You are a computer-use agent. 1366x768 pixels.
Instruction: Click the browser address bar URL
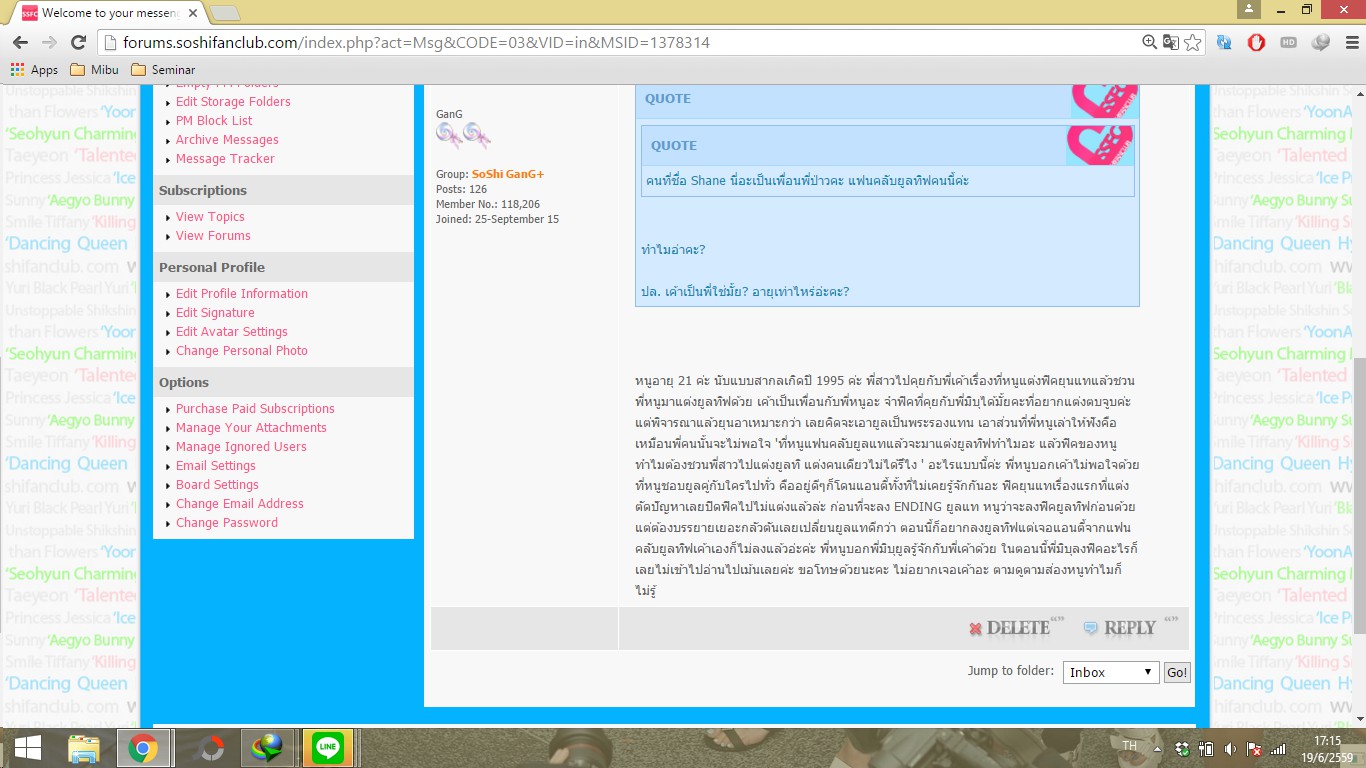coord(416,43)
